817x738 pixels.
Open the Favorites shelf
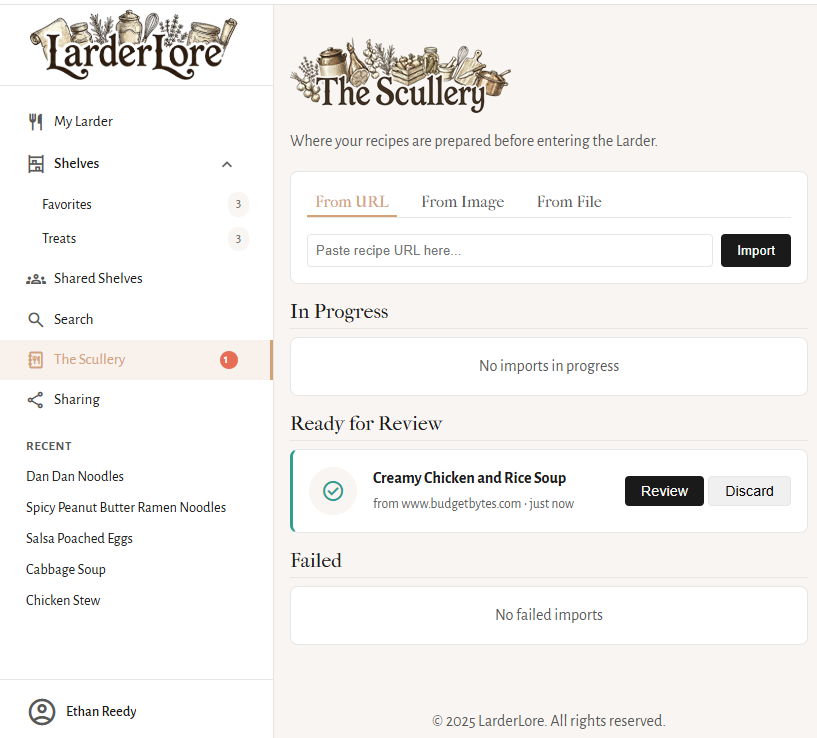66,204
